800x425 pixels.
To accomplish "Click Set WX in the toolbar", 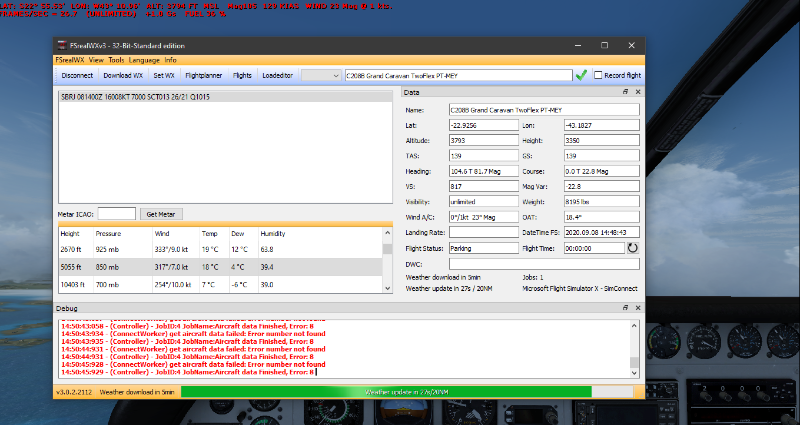I will tap(164, 76).
